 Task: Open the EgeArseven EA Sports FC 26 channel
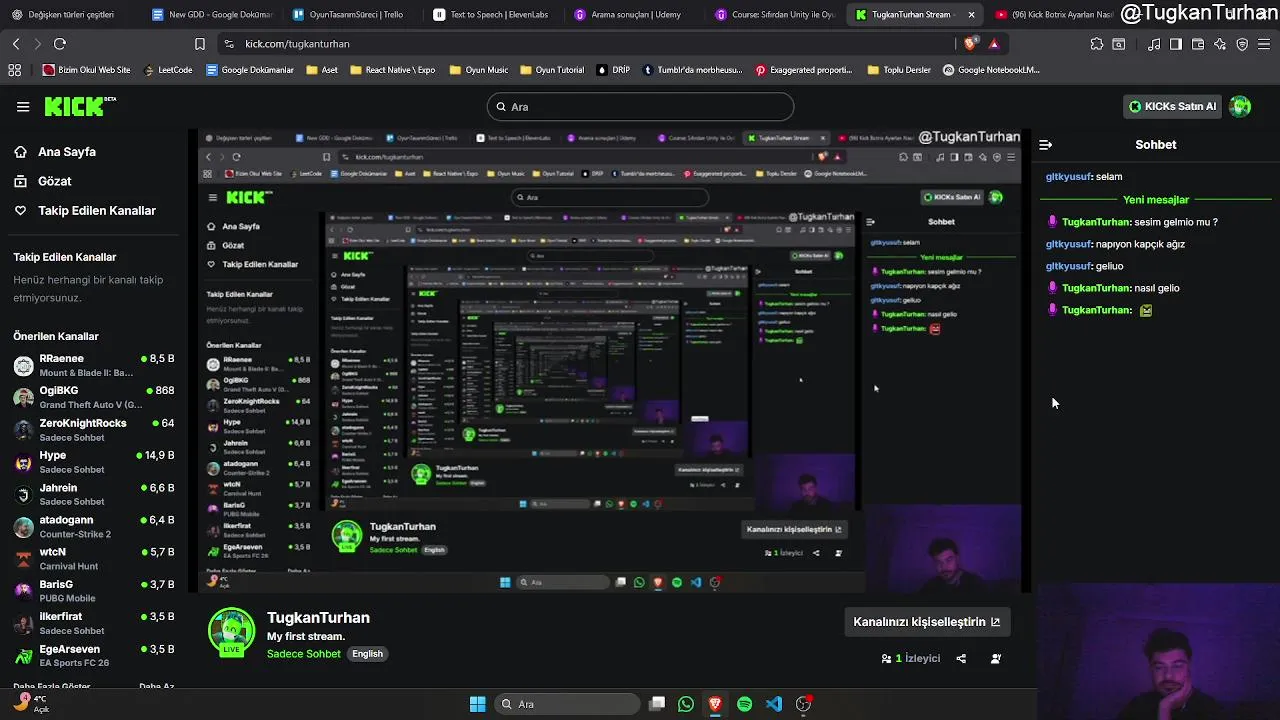pos(94,656)
